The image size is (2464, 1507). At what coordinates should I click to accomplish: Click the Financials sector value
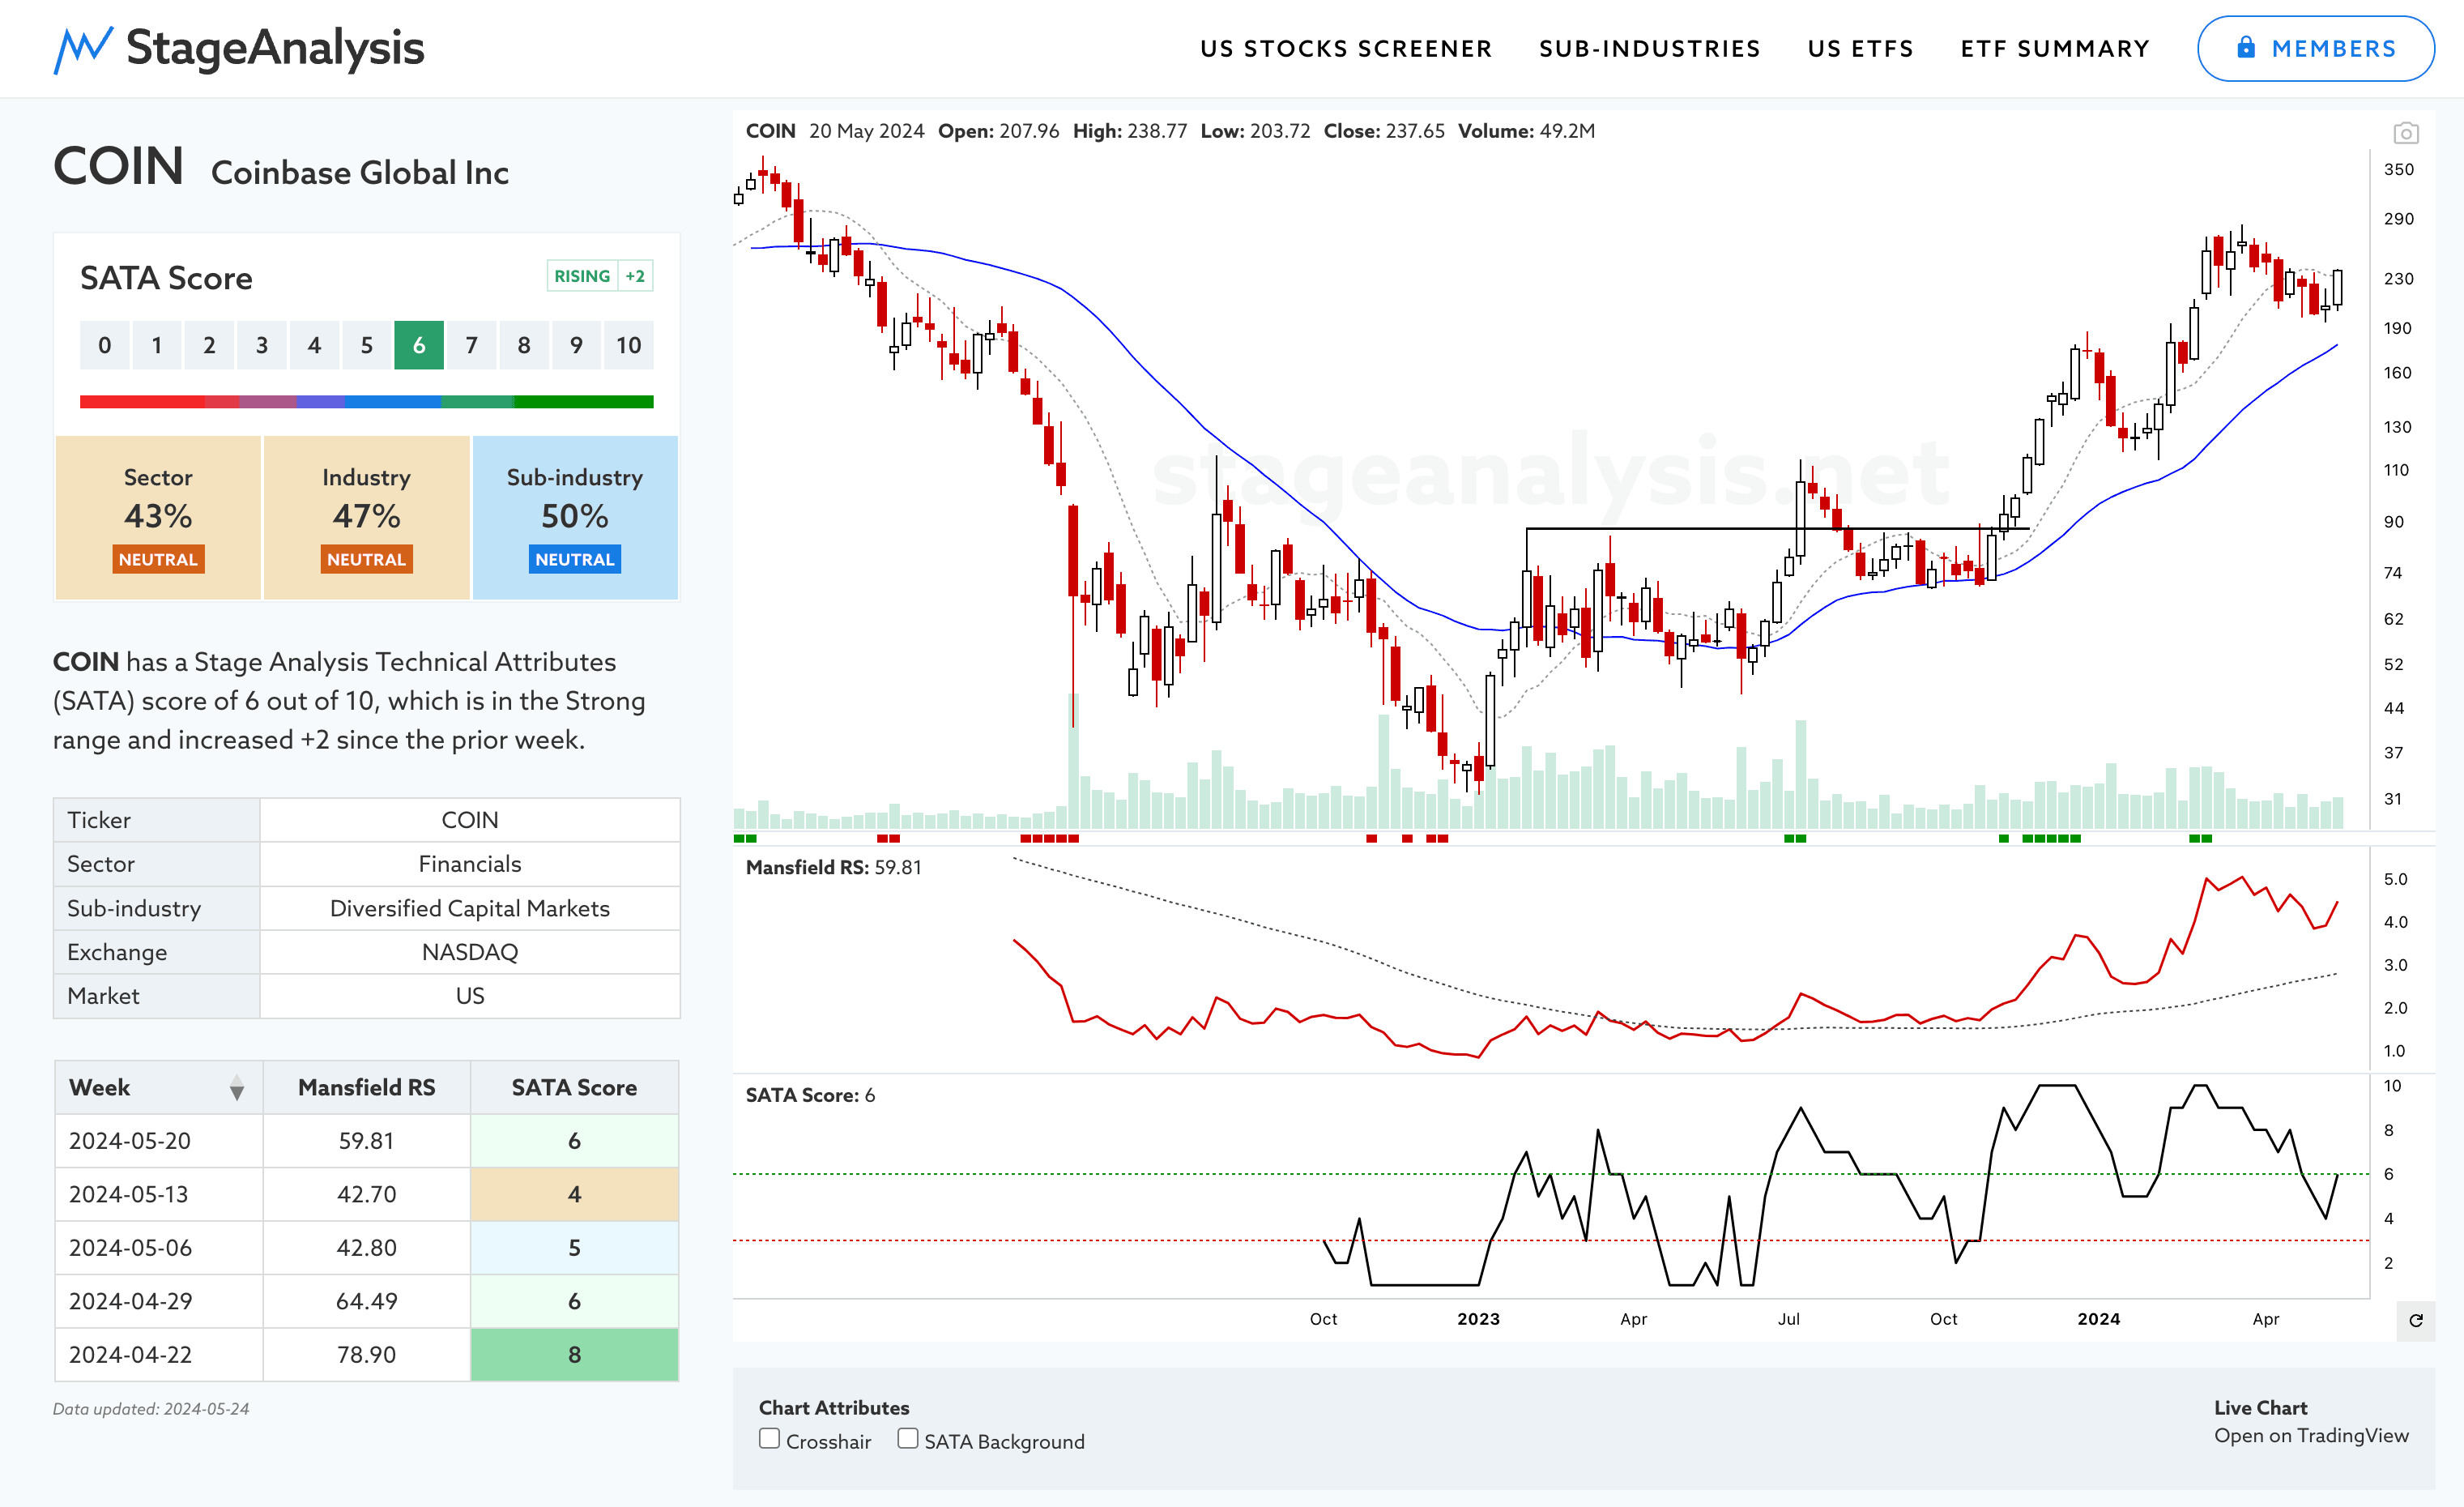point(469,864)
